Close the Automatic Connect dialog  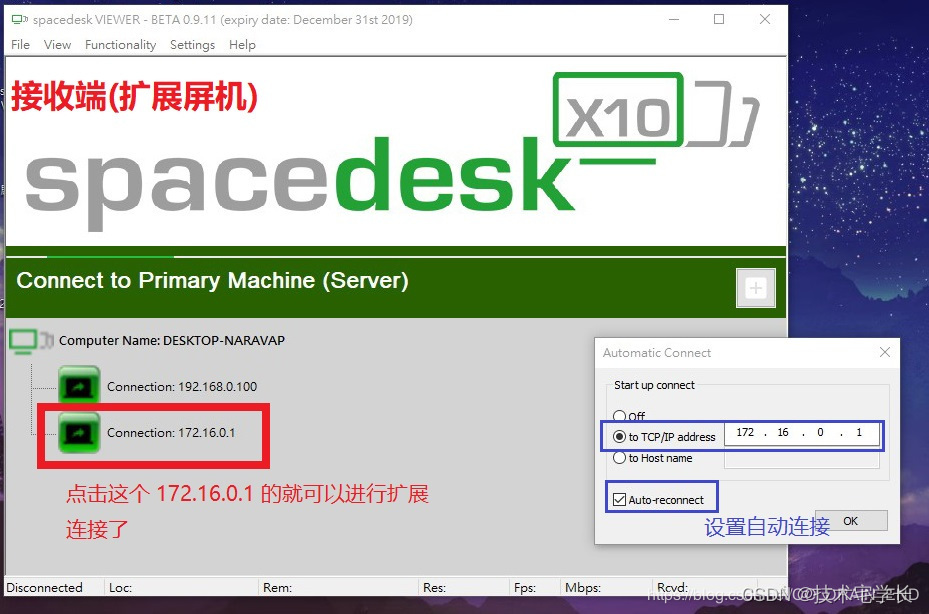(x=885, y=352)
